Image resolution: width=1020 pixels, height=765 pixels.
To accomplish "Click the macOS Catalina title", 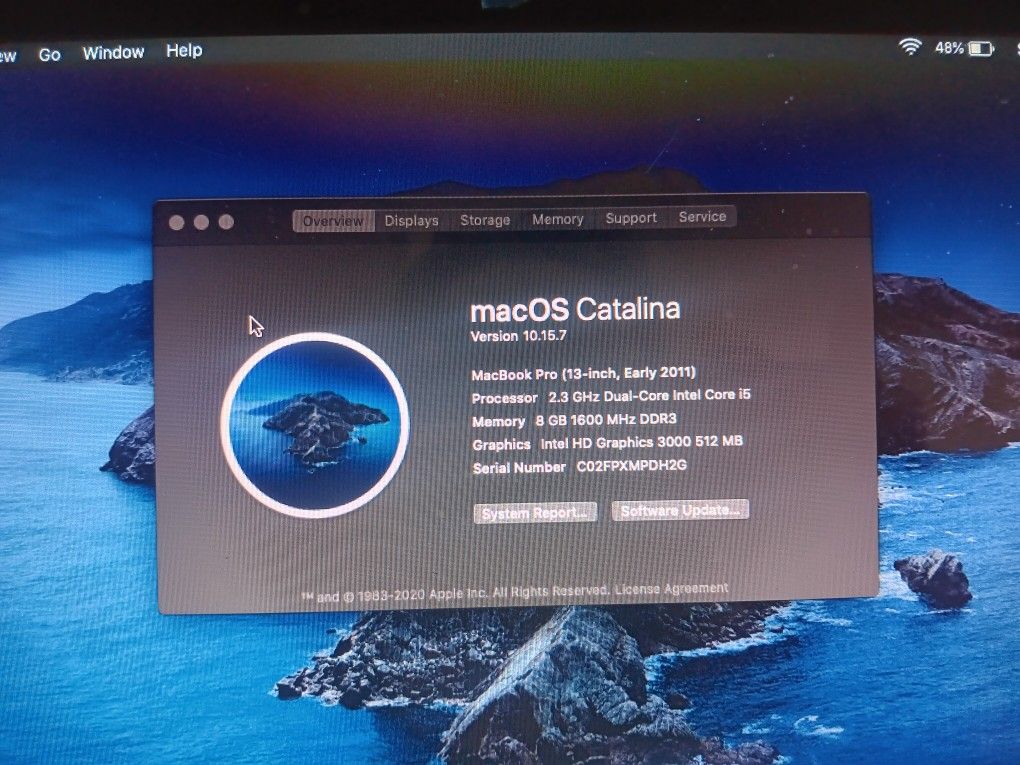I will click(x=575, y=310).
